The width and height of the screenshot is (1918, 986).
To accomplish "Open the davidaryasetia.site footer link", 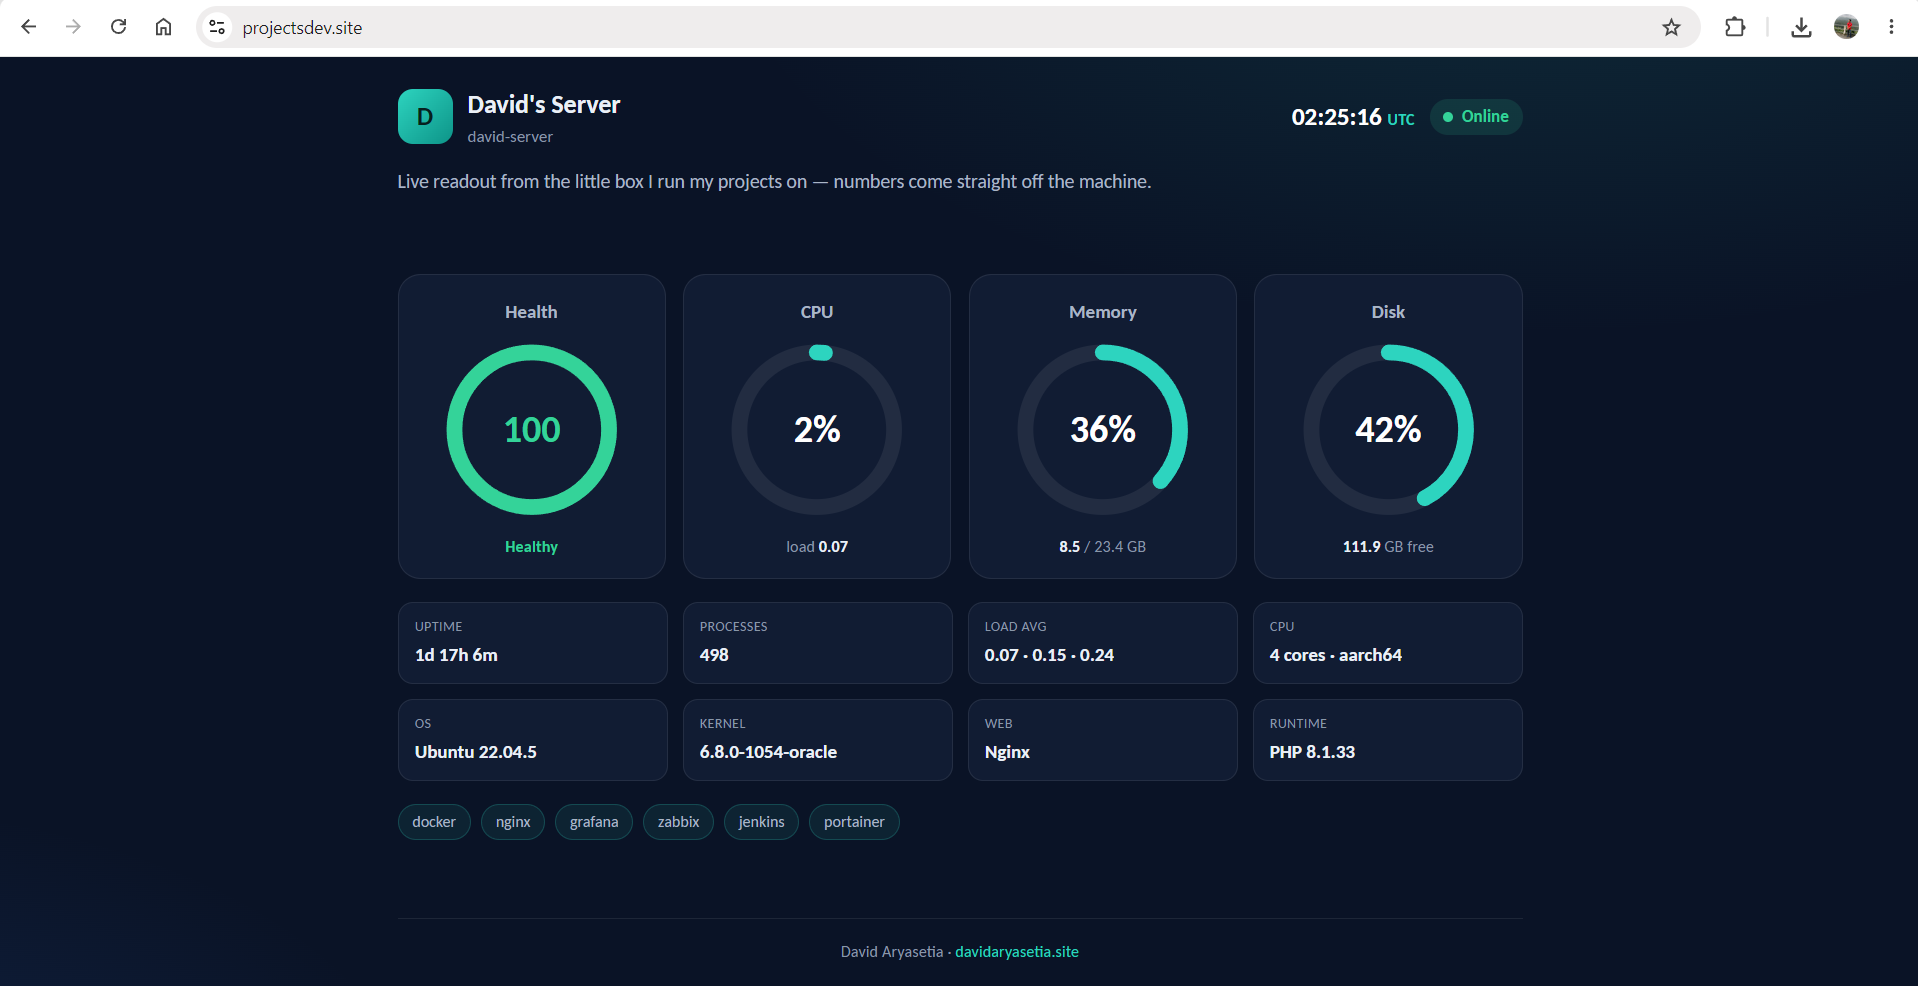I will tap(1017, 952).
